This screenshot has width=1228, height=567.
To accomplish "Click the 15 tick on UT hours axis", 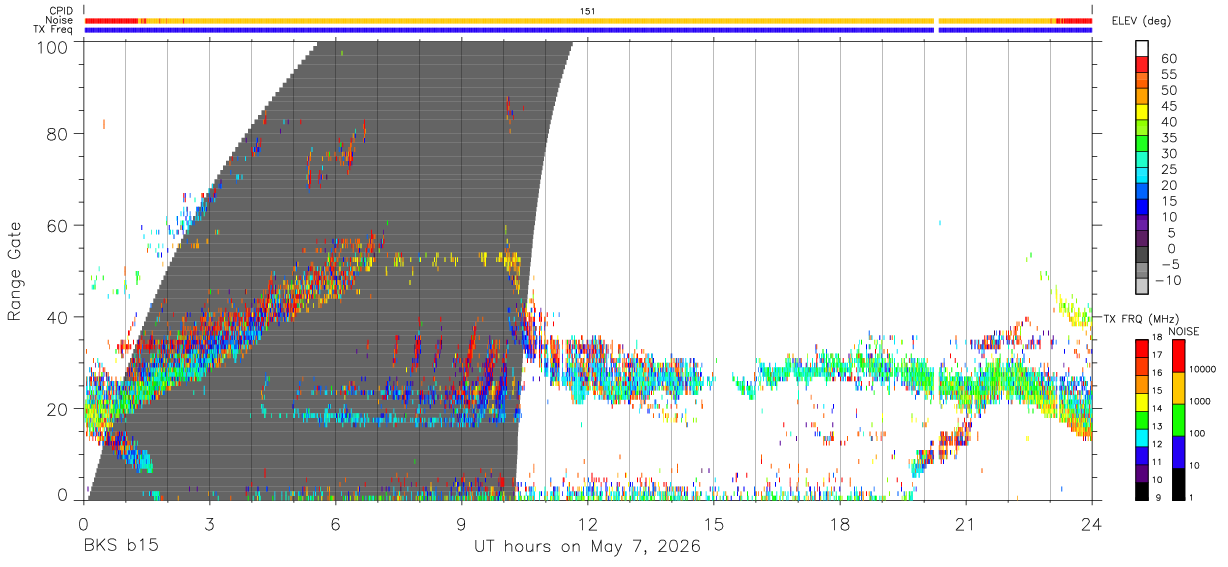I will coord(714,523).
